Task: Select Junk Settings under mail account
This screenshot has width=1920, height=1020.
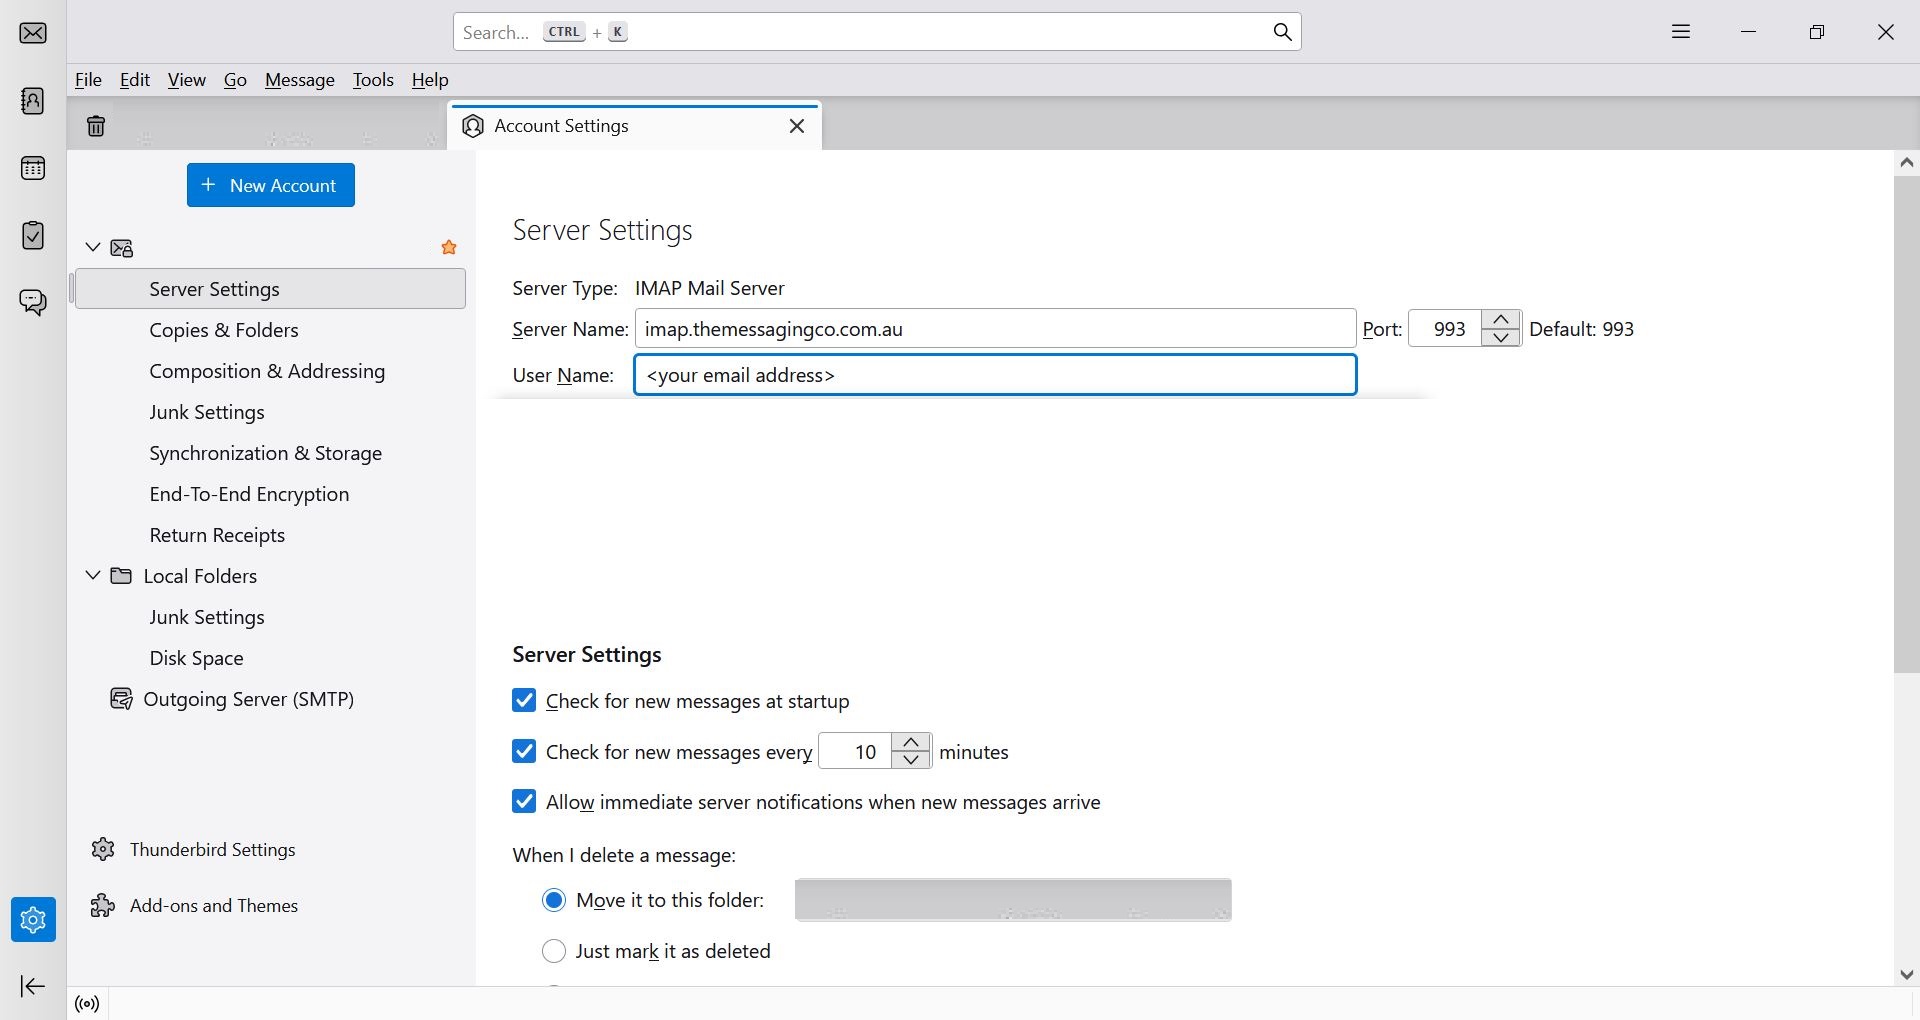Action: [271, 412]
